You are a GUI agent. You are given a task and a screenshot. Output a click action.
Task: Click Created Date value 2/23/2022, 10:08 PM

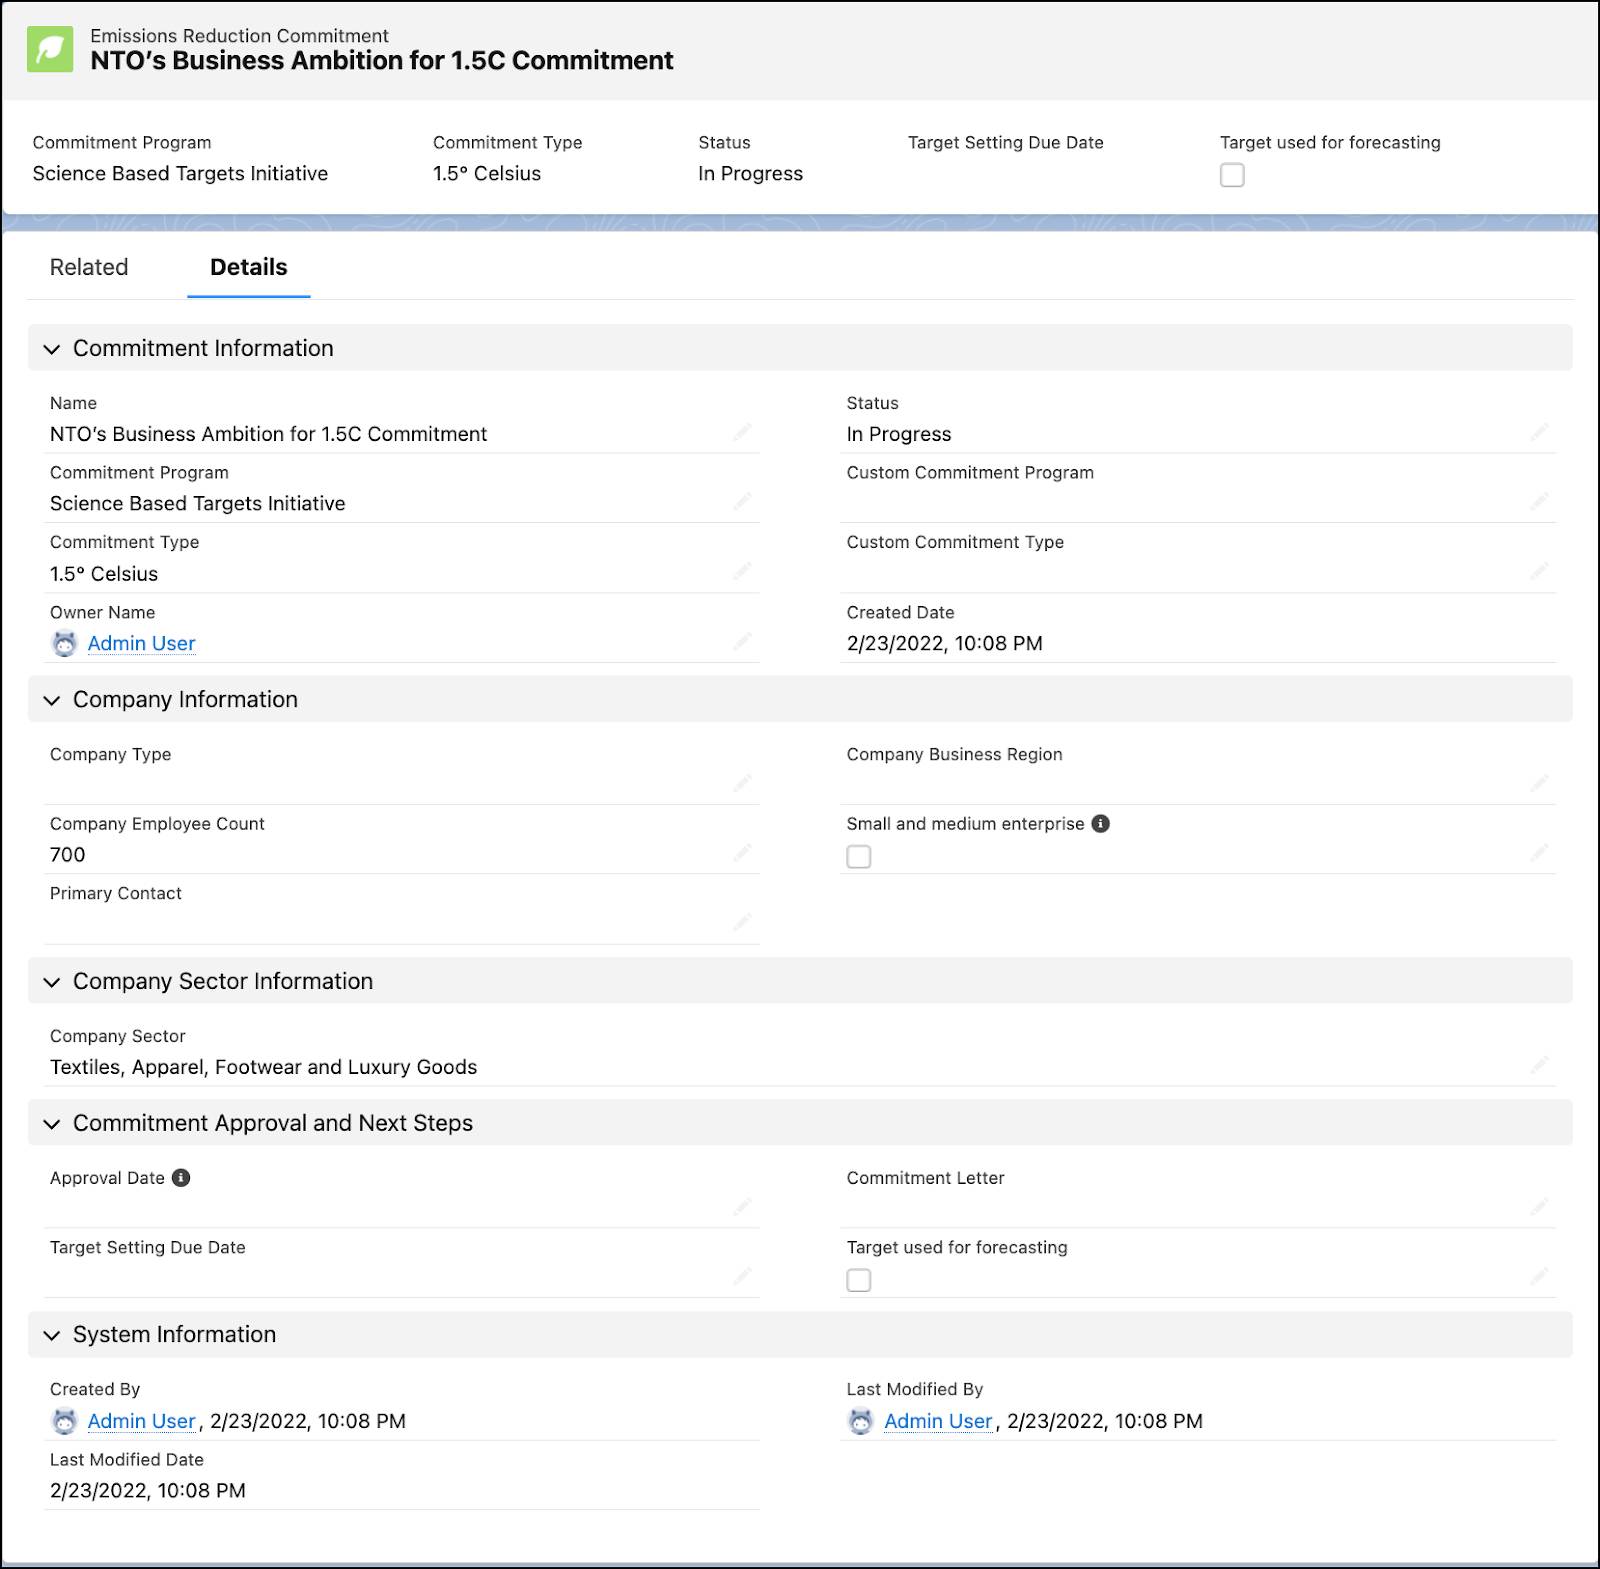point(945,644)
